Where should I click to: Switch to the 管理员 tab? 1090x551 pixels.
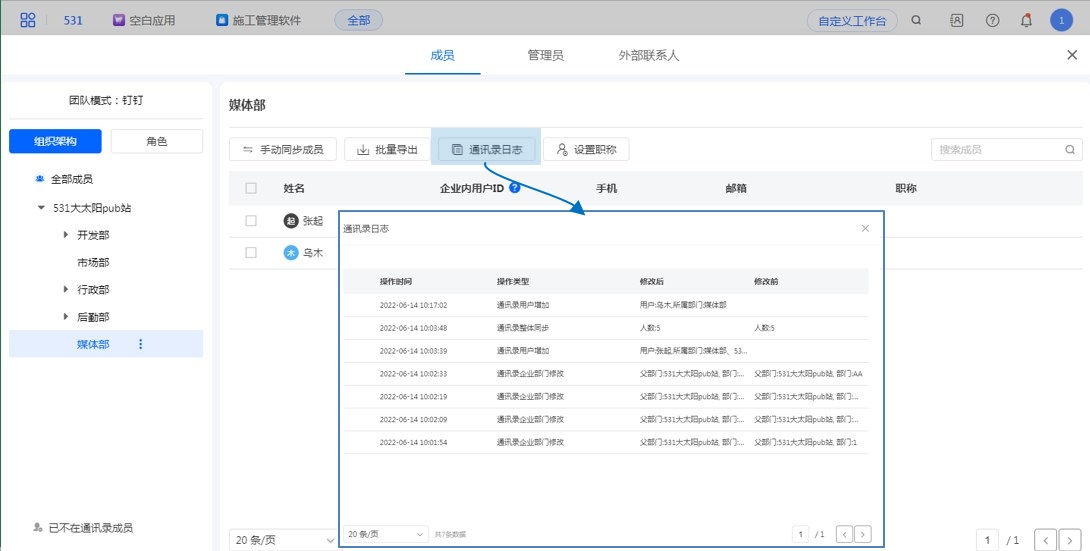pos(545,56)
